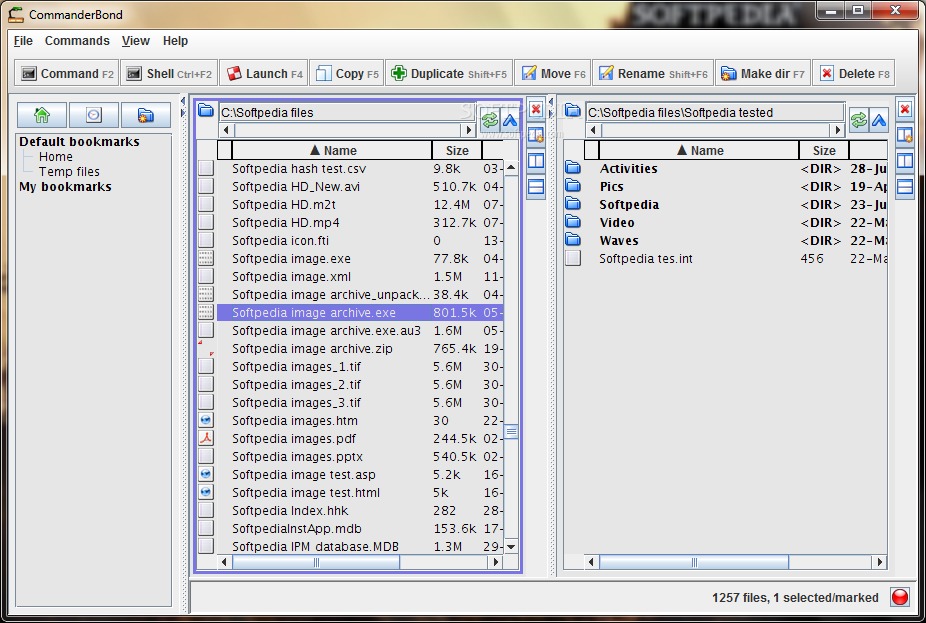The height and width of the screenshot is (623, 926).
Task: Select the Default bookmarks tree node
Action: pos(79,142)
